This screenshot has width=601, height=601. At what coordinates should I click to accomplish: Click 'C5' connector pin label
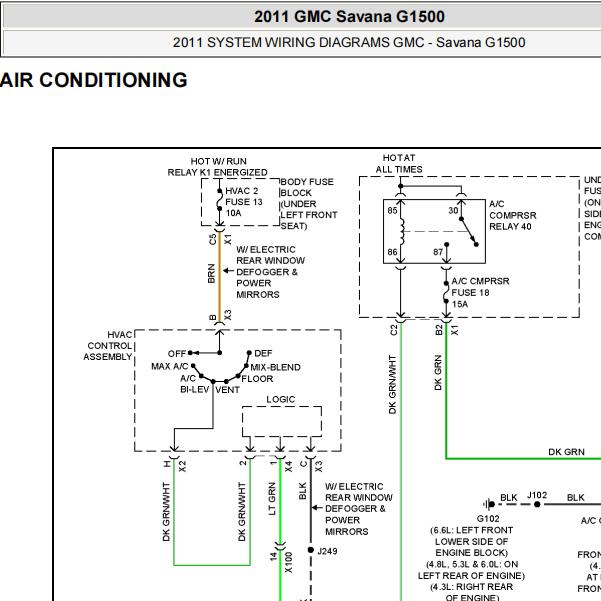pos(212,240)
